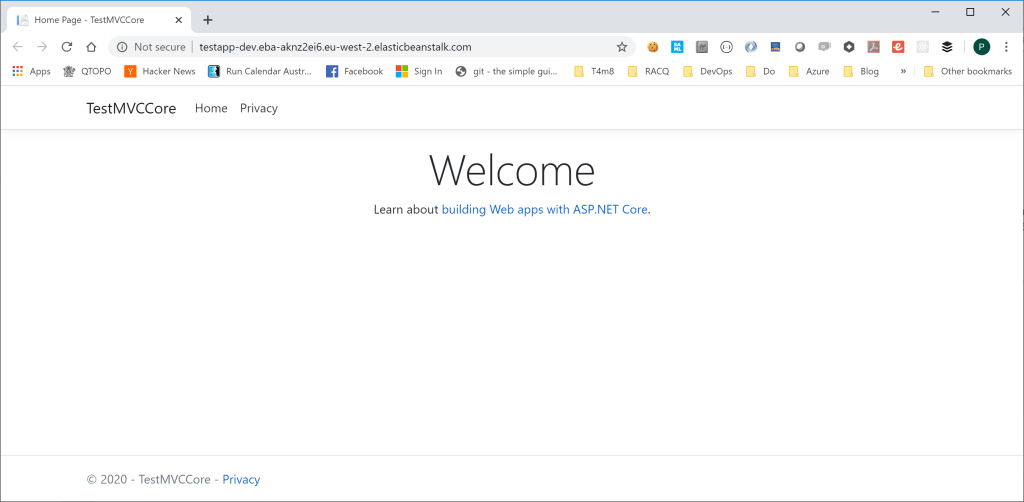Open the Privacy link in the footer
Image resolution: width=1024 pixels, height=502 pixels.
(241, 479)
